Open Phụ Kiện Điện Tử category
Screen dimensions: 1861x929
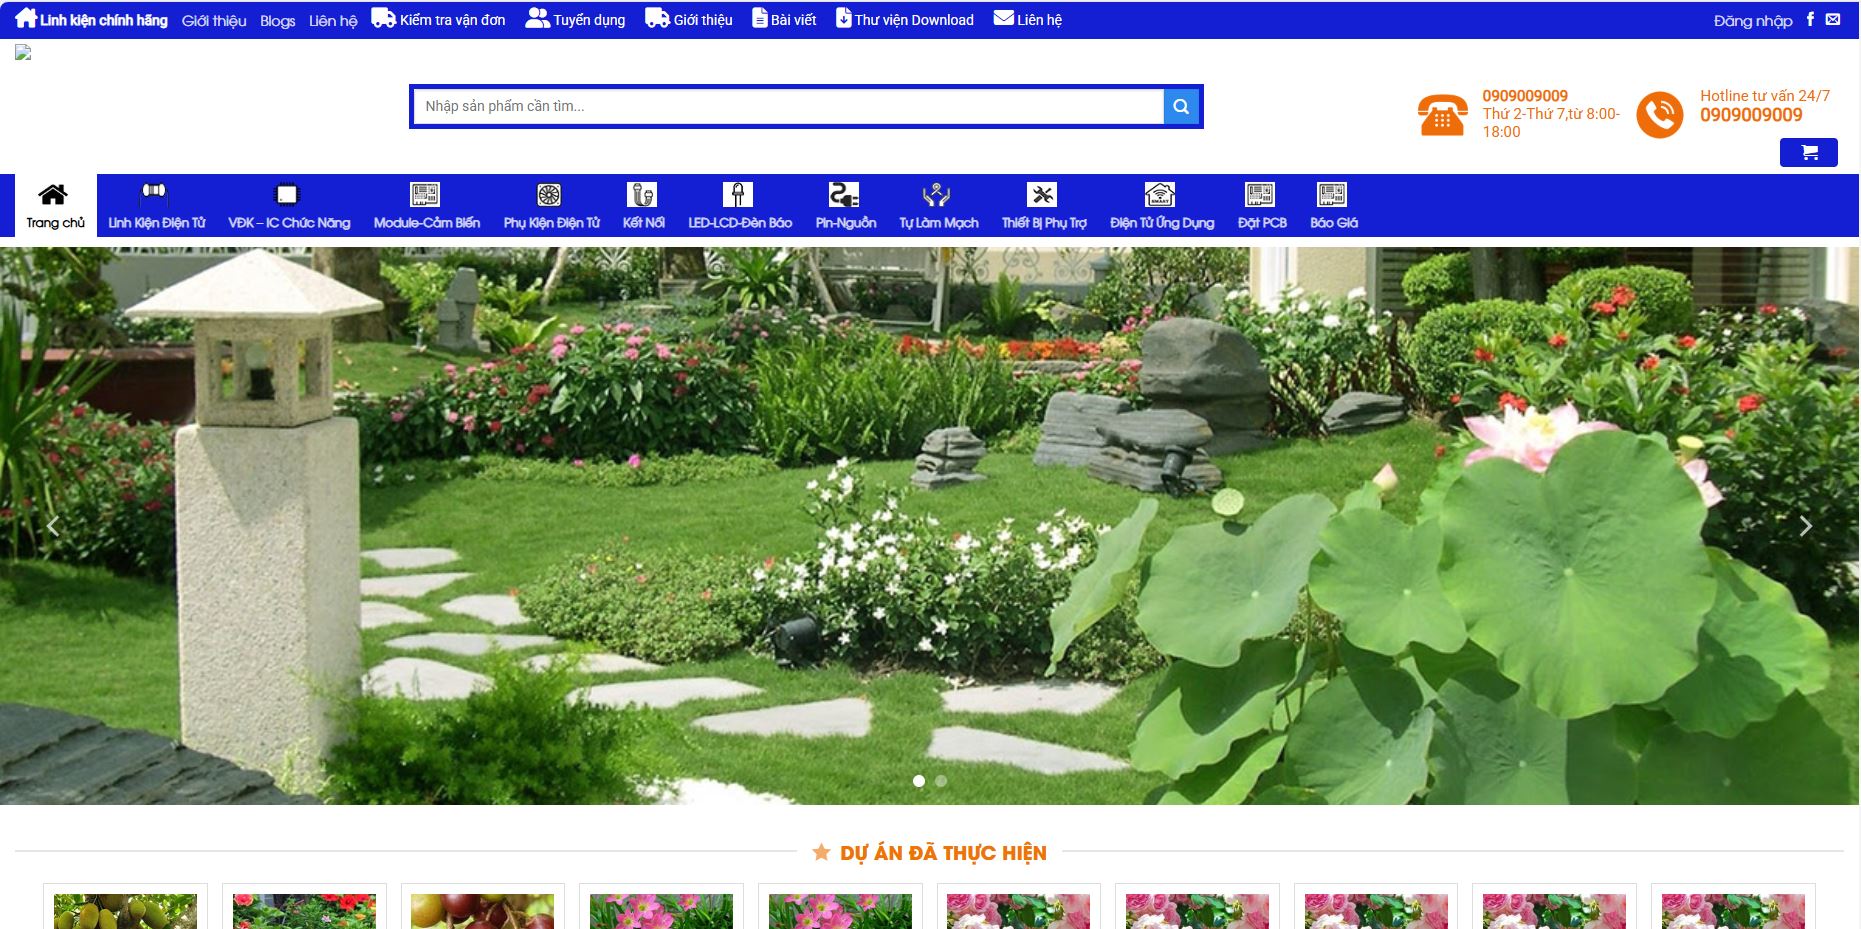tap(551, 206)
